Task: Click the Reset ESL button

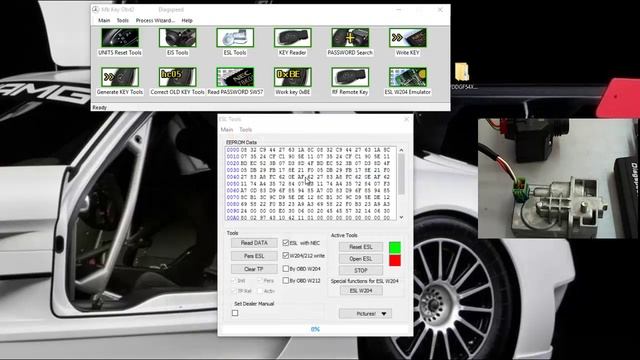Action: coord(361,247)
